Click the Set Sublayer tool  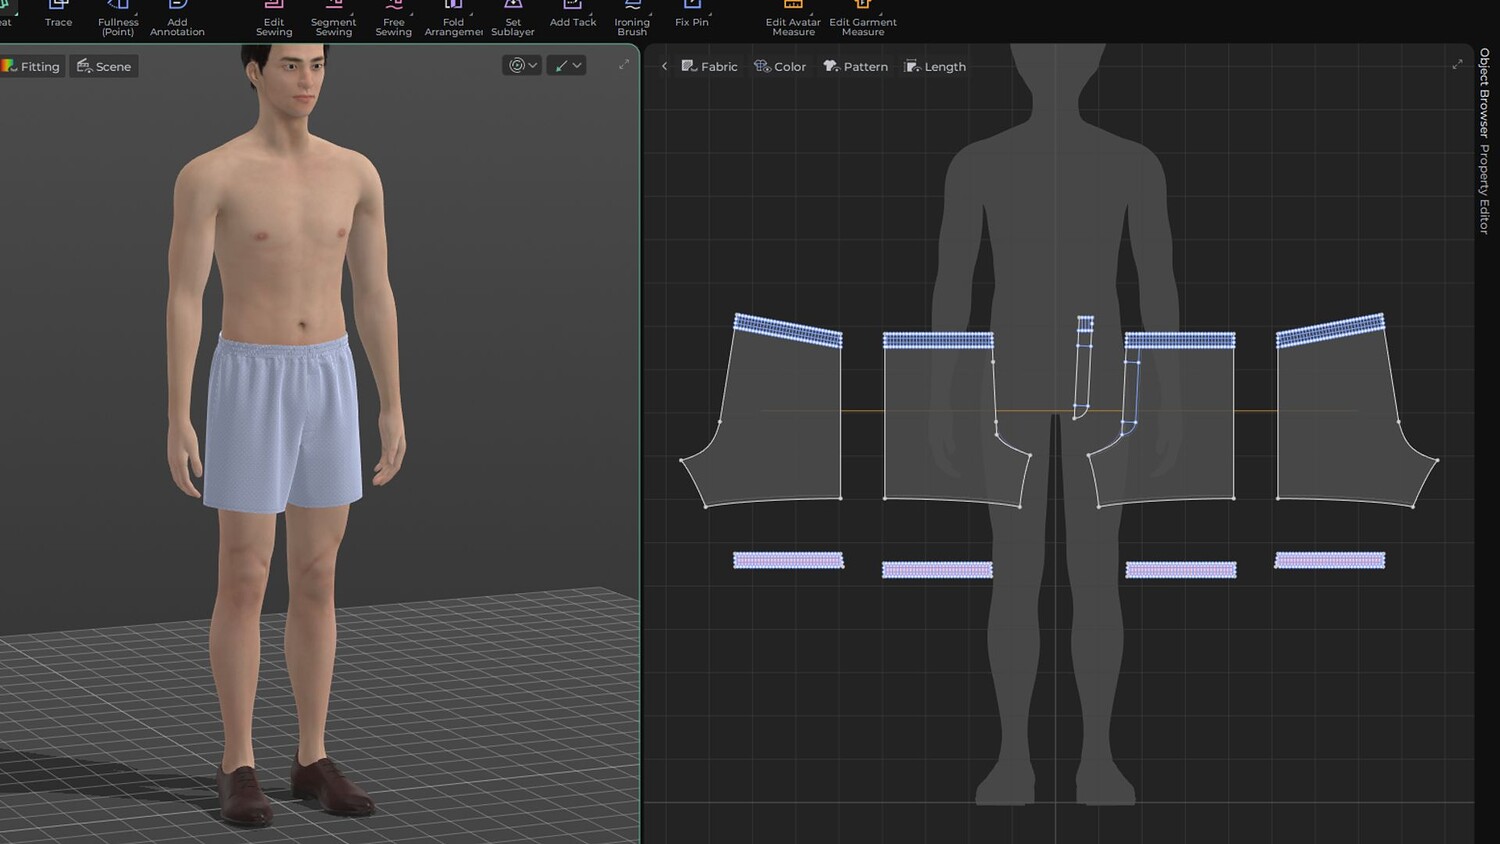point(513,19)
